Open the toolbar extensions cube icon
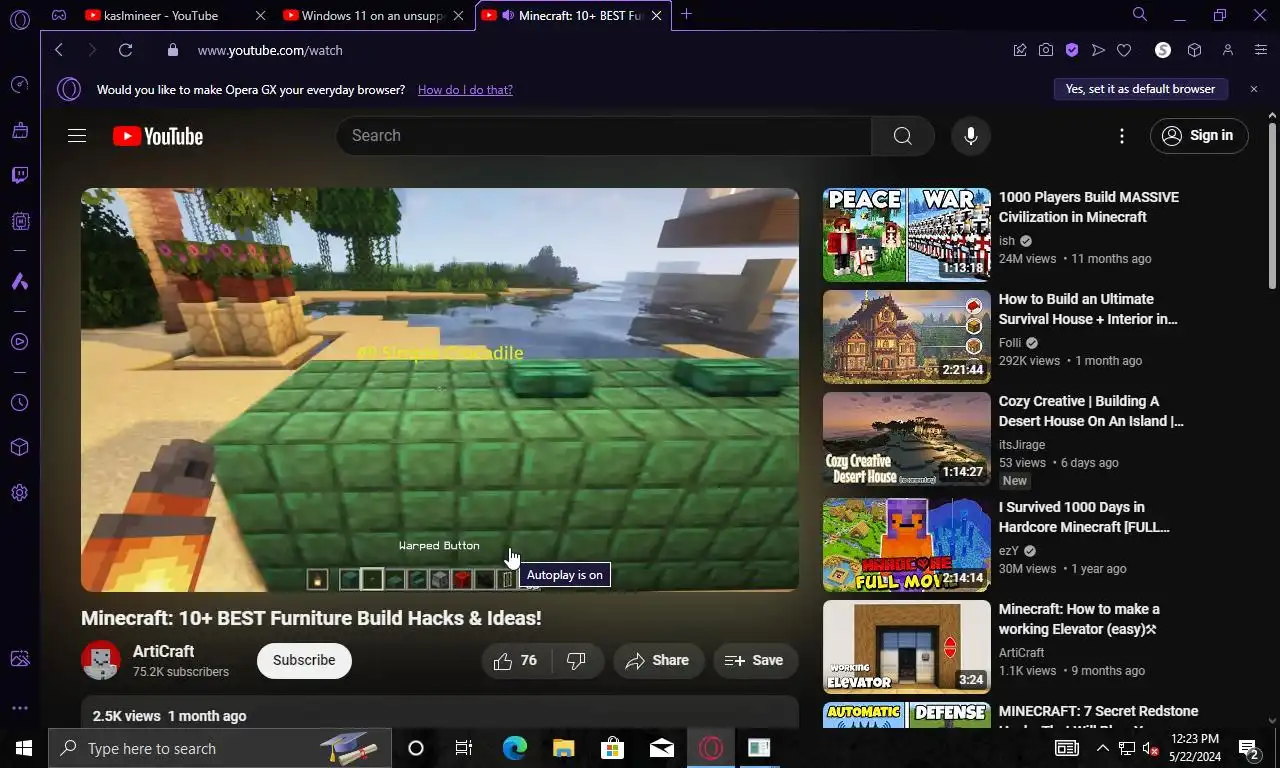 click(x=1194, y=50)
